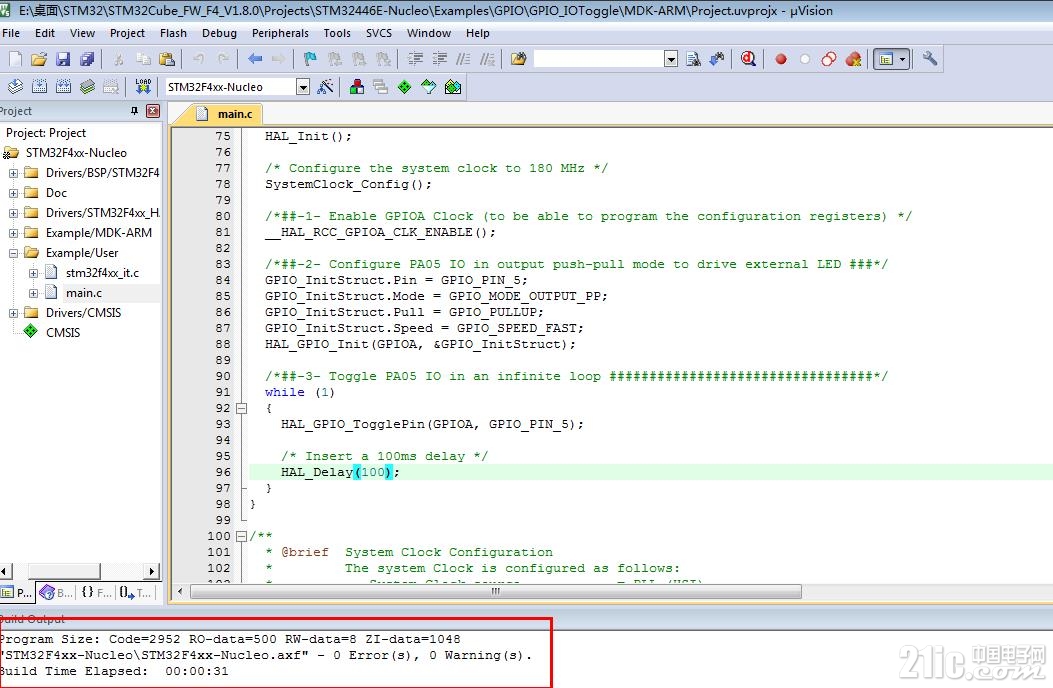
Task: Select main.c in the project tree
Action: (84, 293)
